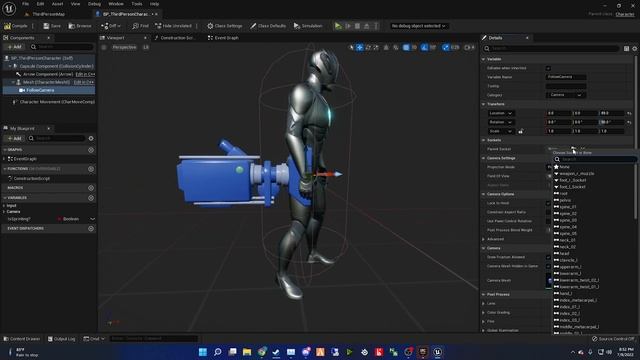The height and width of the screenshot is (360, 640).
Task: Open Details panel settings gear
Action: pos(635,49)
